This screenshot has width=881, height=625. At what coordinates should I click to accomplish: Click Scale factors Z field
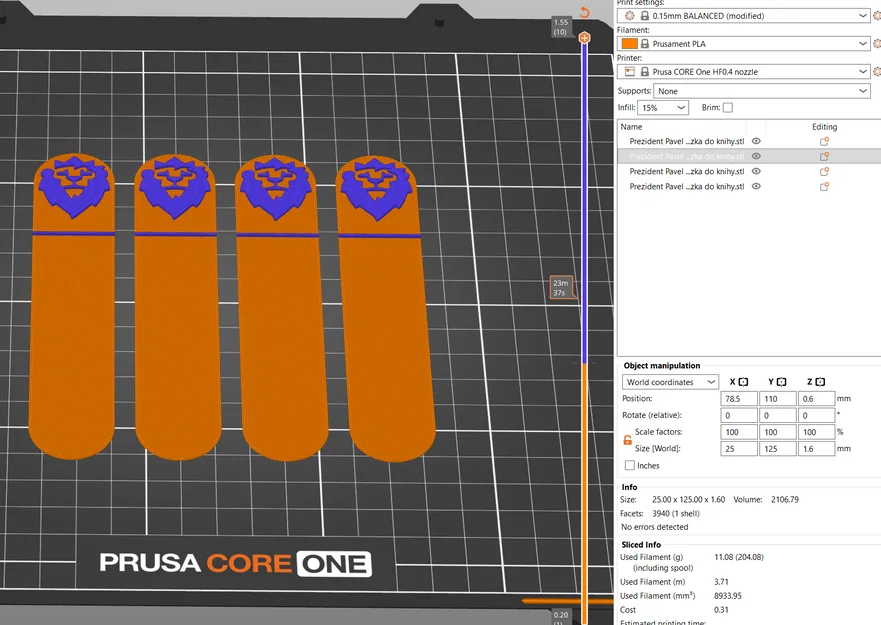pyautogui.click(x=816, y=432)
